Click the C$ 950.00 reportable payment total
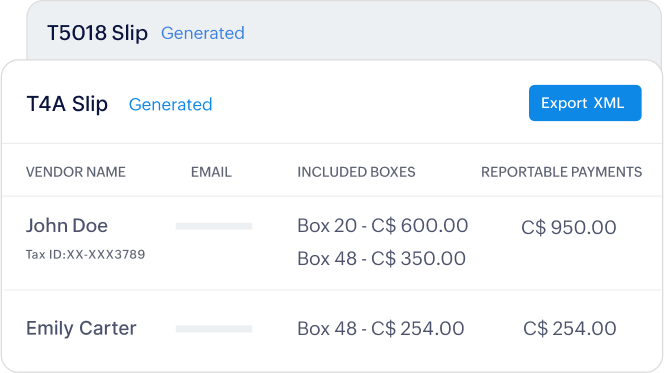 pyautogui.click(x=568, y=227)
